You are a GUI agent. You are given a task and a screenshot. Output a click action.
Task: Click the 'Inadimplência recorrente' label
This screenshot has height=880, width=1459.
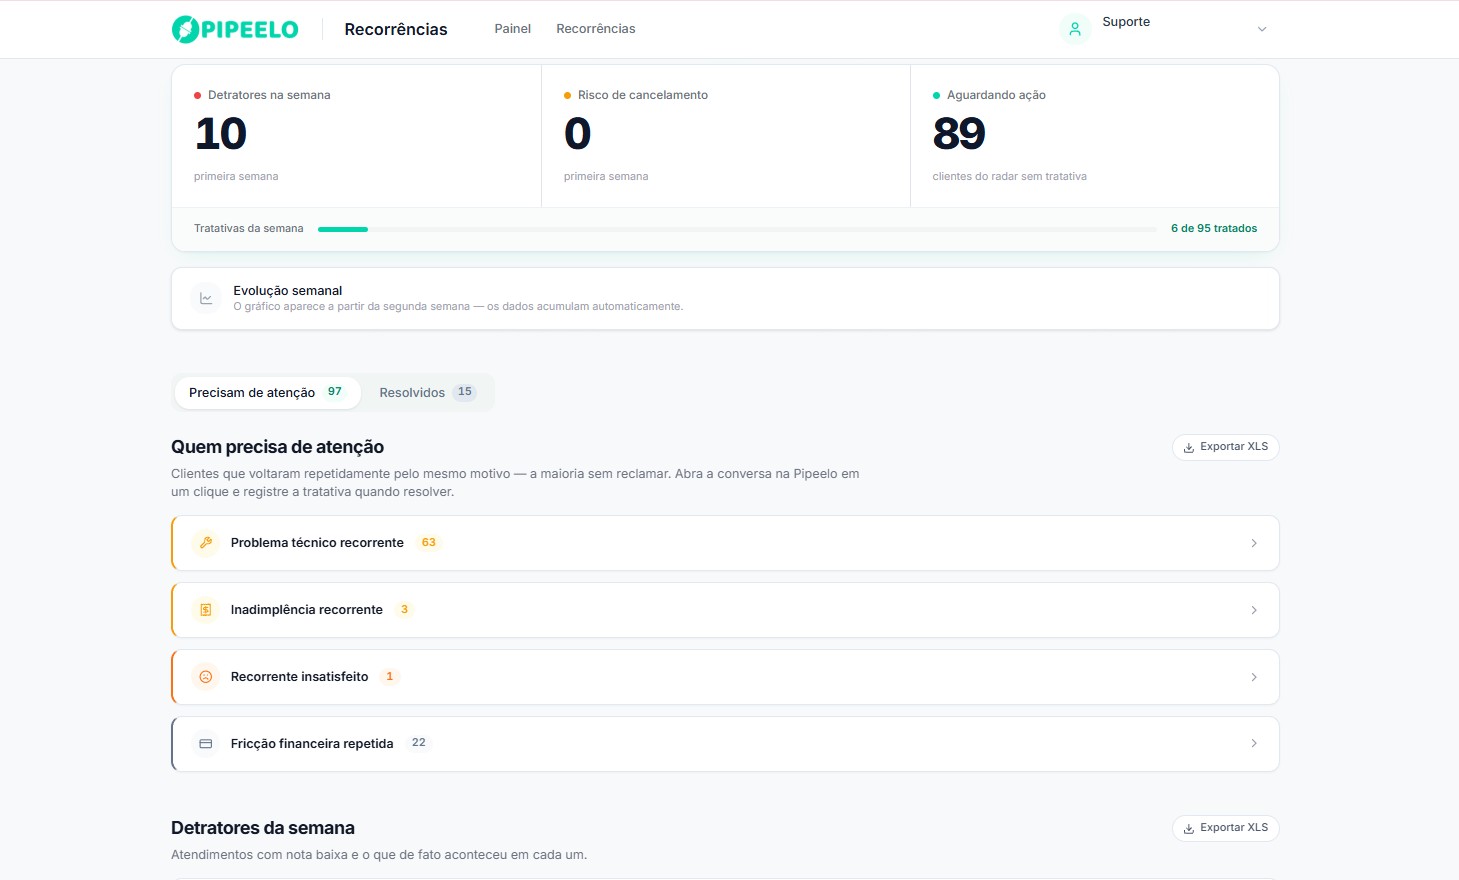coord(307,610)
